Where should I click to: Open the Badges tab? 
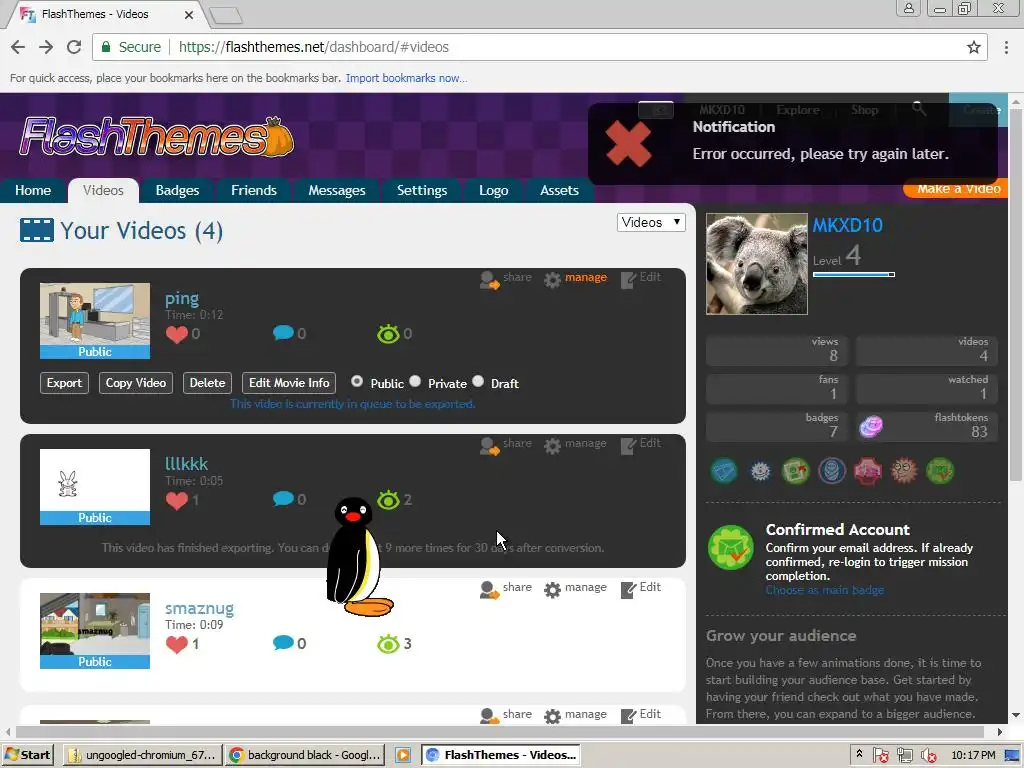point(177,190)
